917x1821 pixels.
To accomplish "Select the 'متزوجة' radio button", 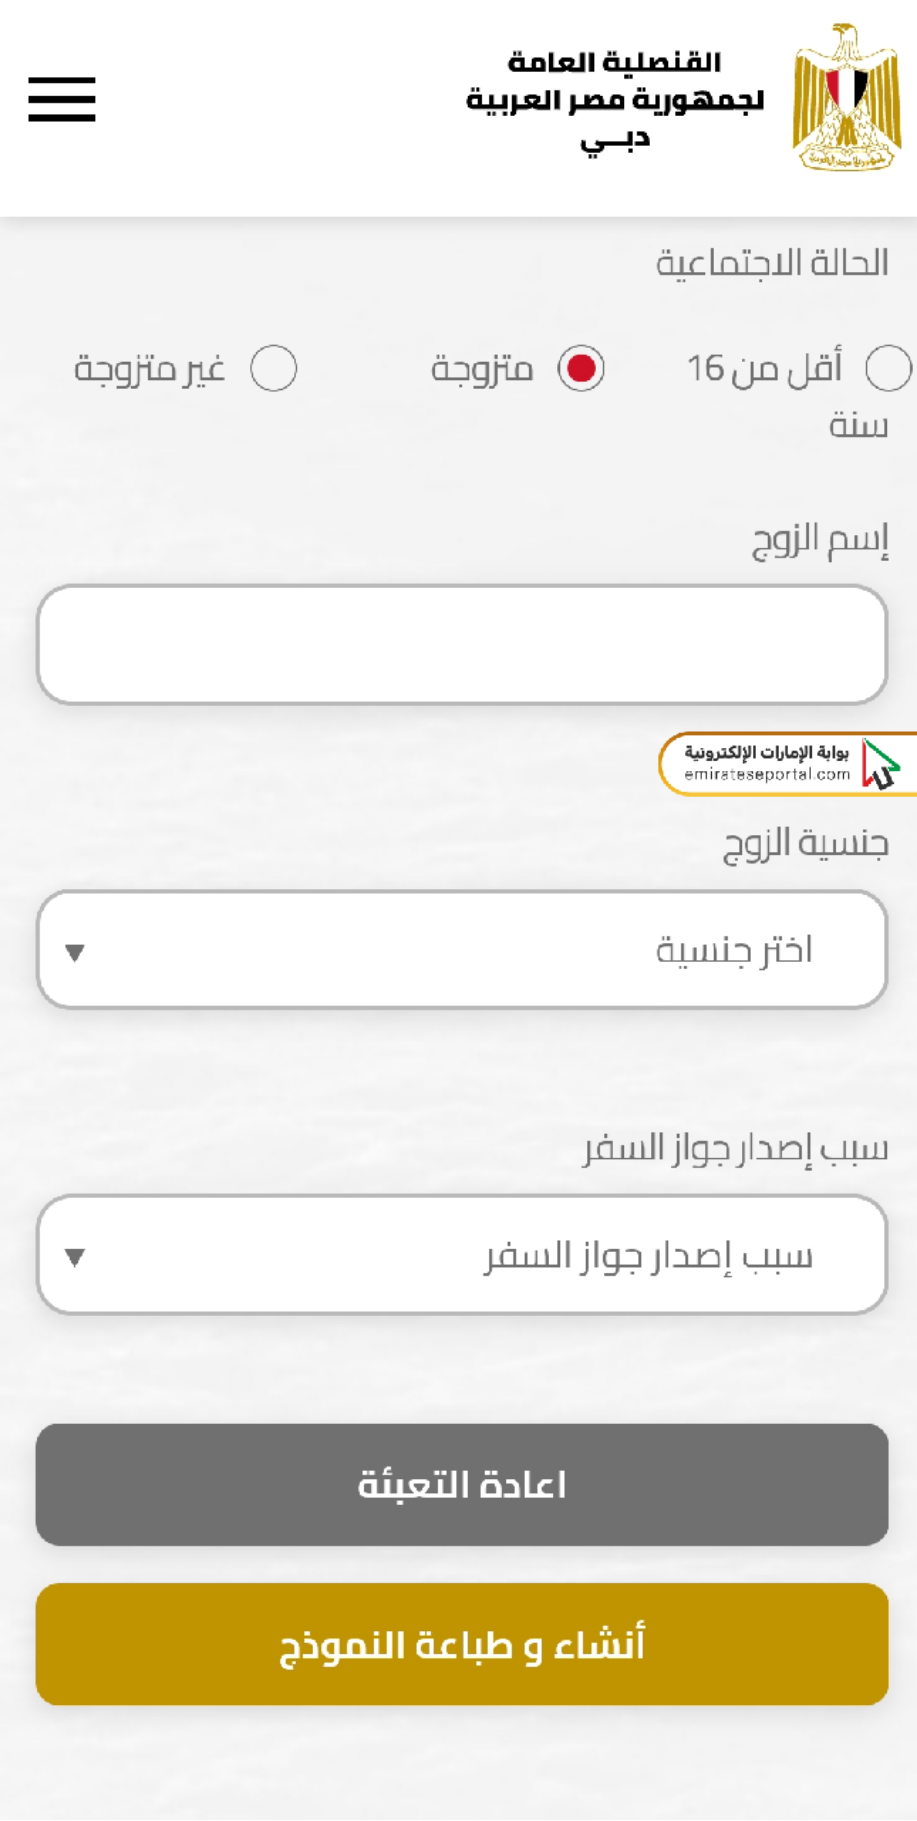I will [x=581, y=368].
